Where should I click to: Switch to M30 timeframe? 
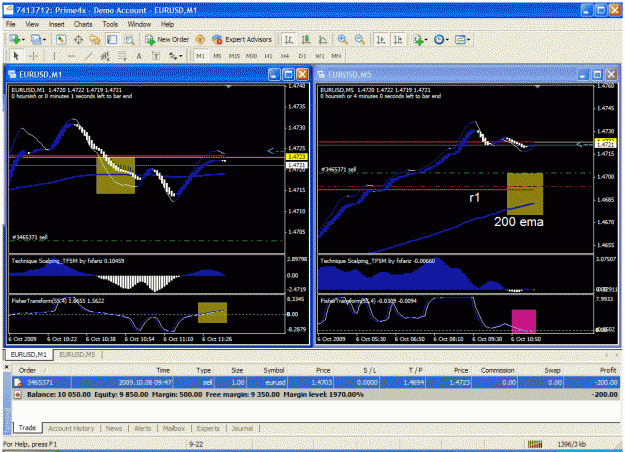coord(251,56)
